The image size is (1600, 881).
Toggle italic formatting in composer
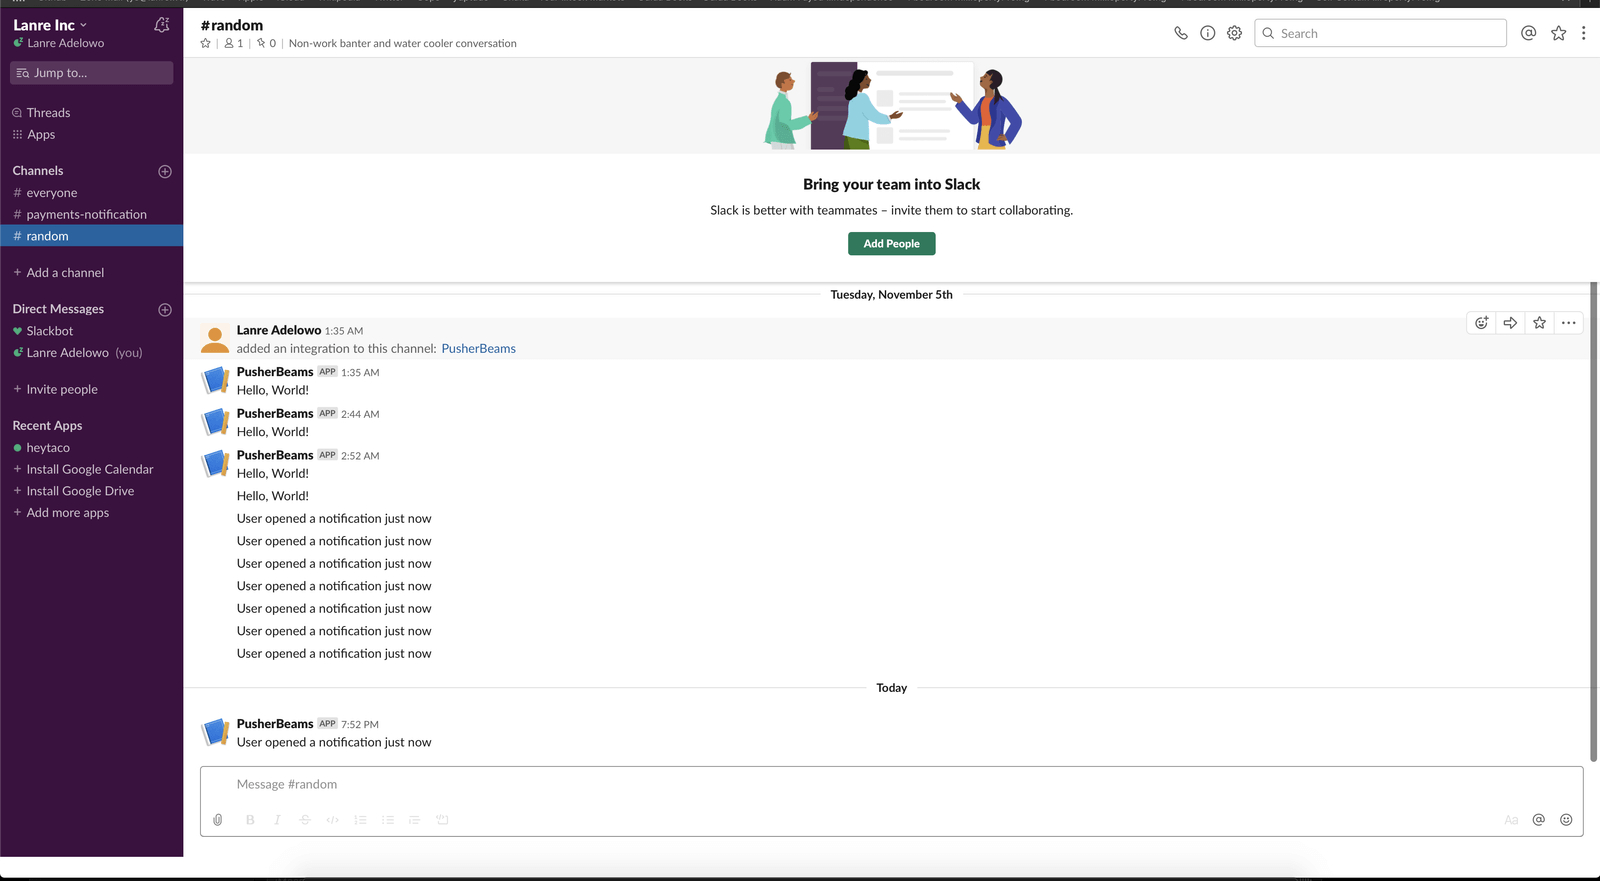coord(277,820)
